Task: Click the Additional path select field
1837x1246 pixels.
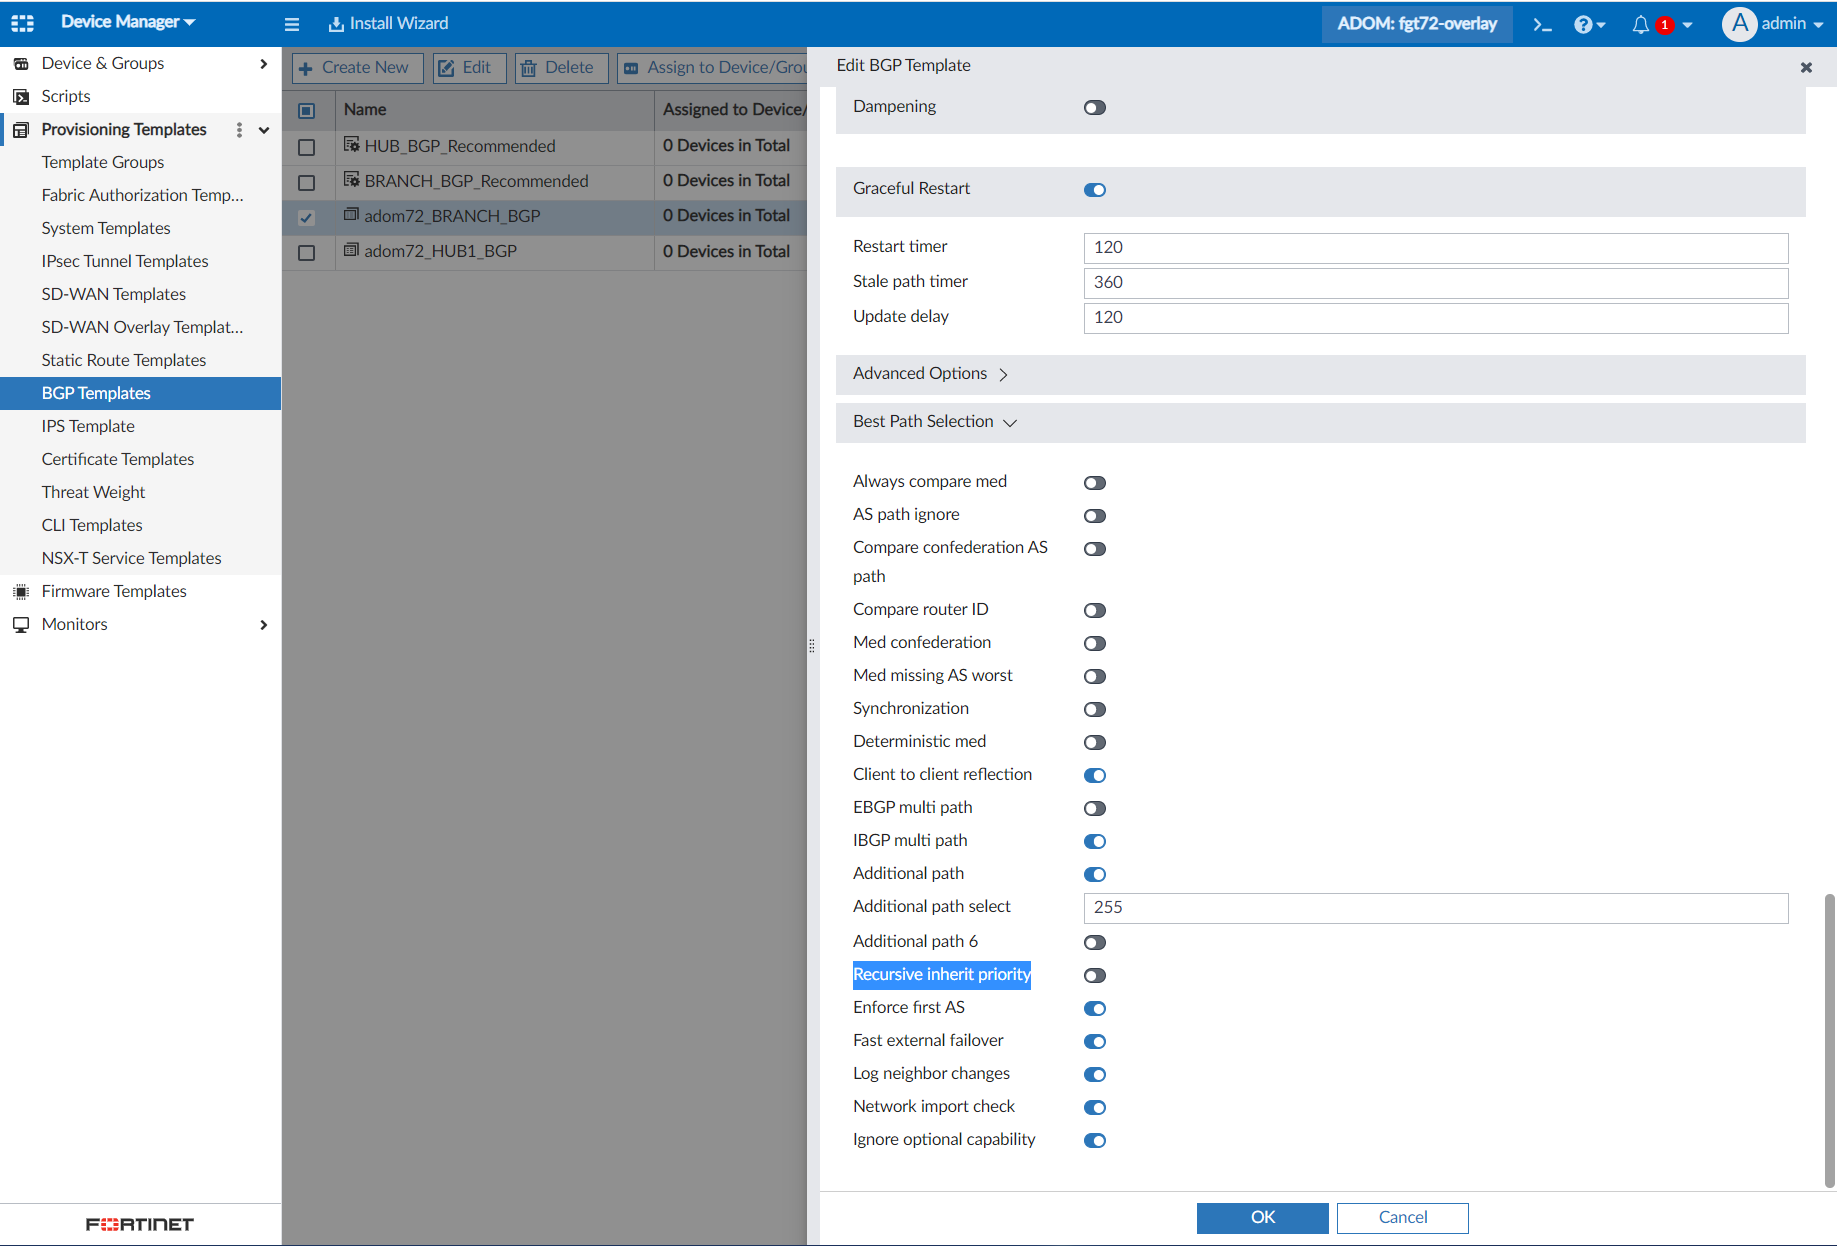Action: [1436, 908]
